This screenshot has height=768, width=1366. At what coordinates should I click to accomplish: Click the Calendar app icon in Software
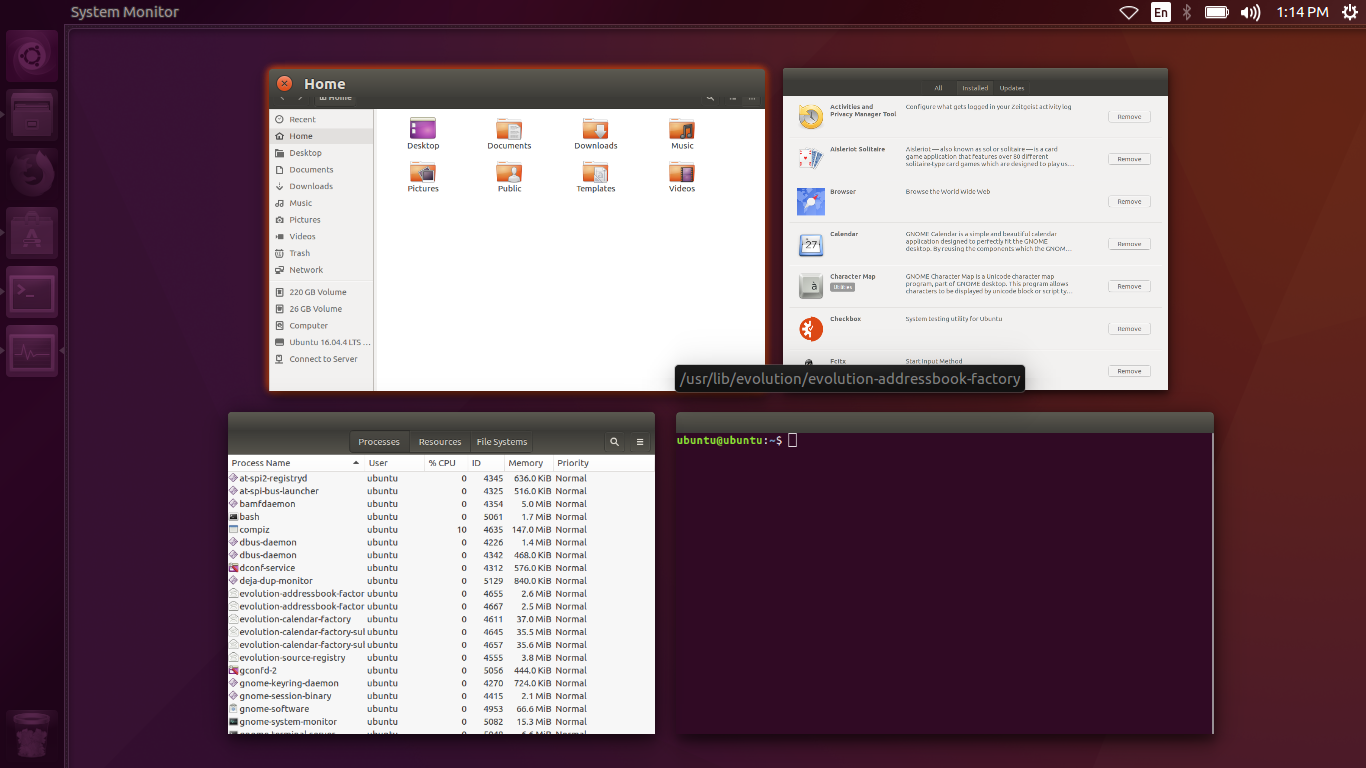[x=810, y=244]
